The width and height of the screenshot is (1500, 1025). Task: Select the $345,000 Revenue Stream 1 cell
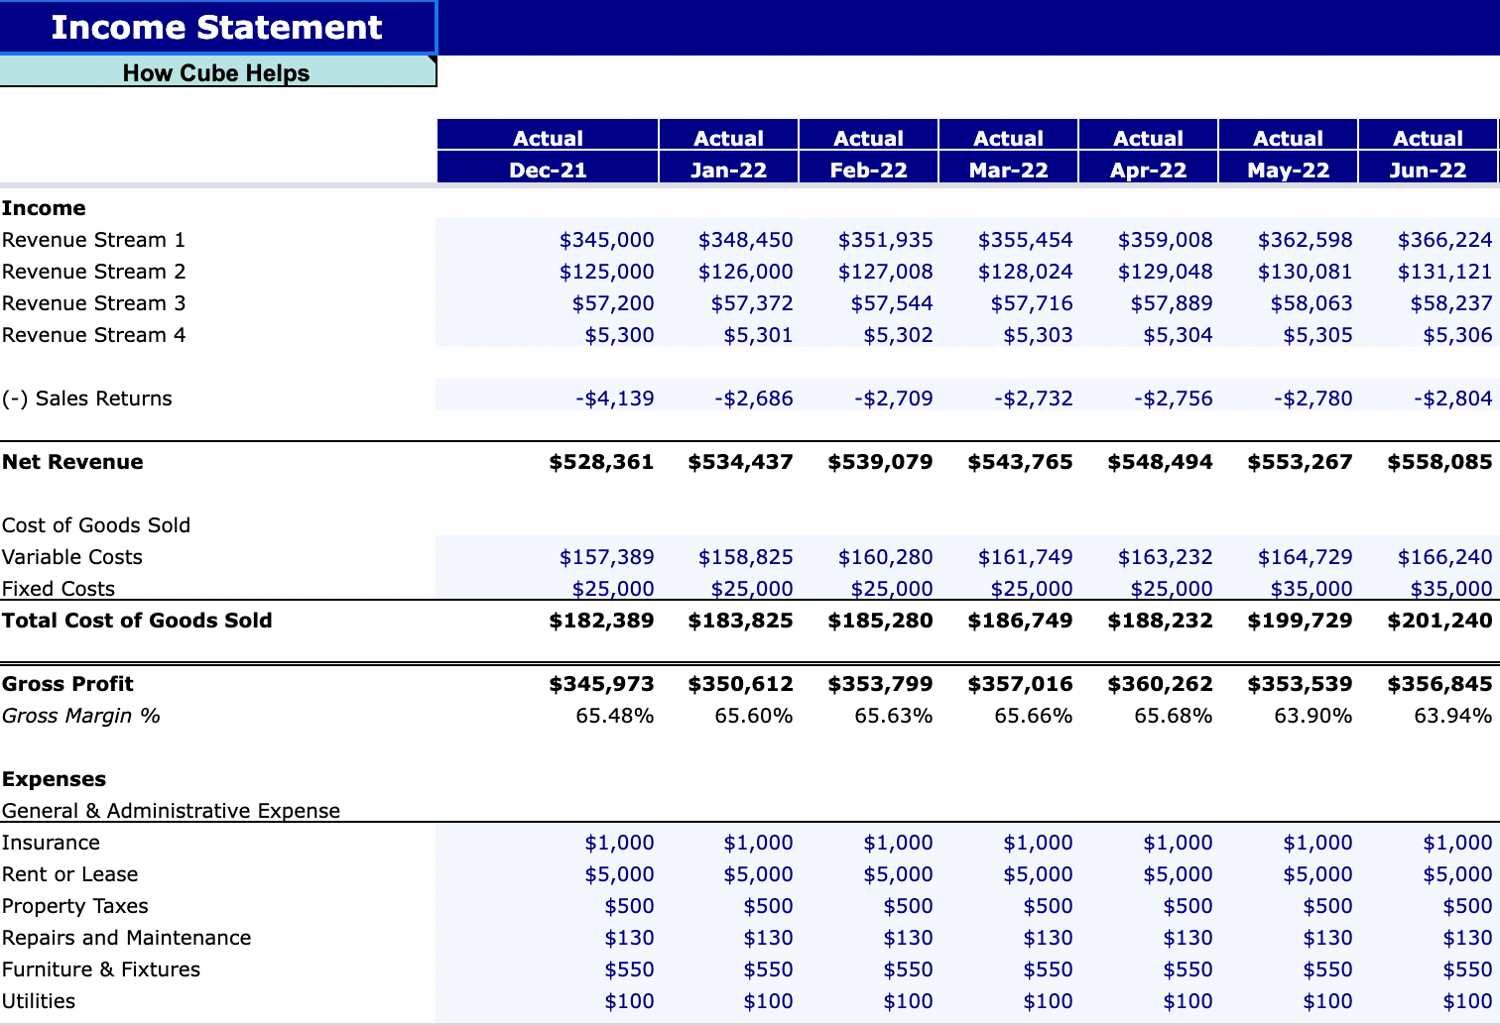605,239
